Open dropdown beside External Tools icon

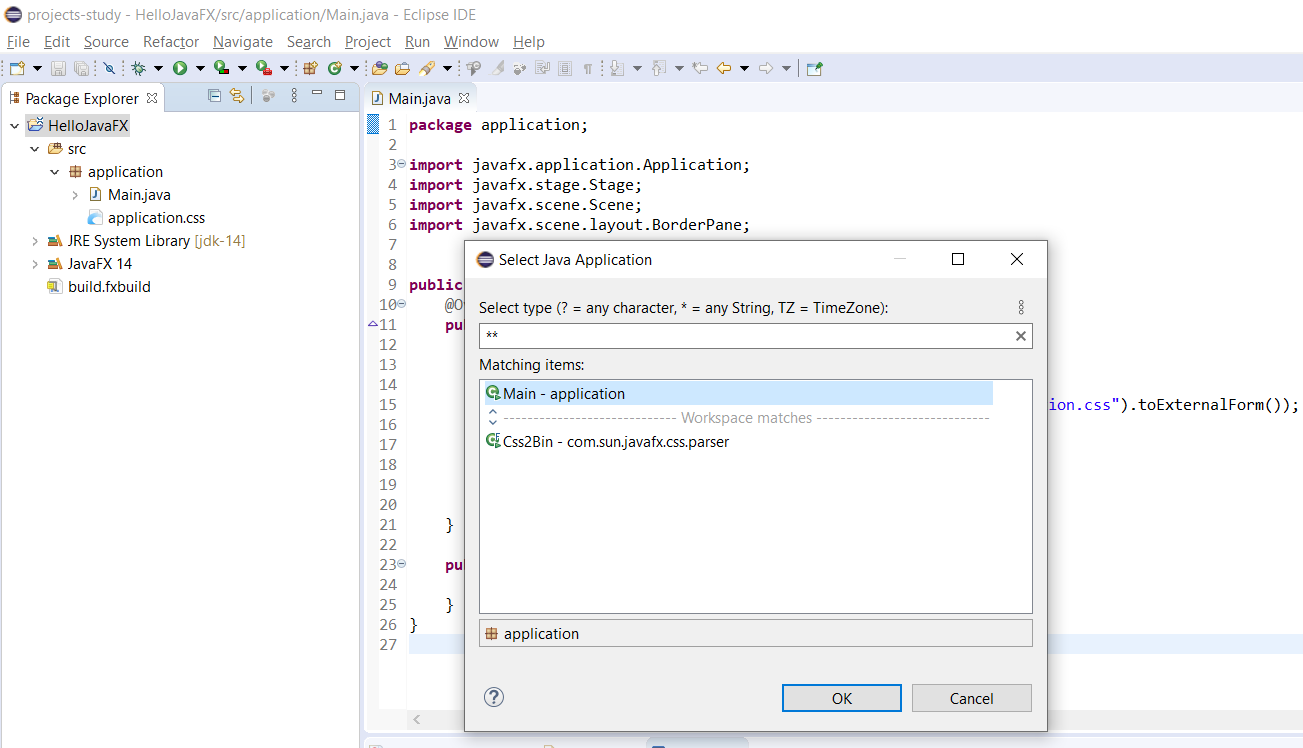[x=284, y=68]
